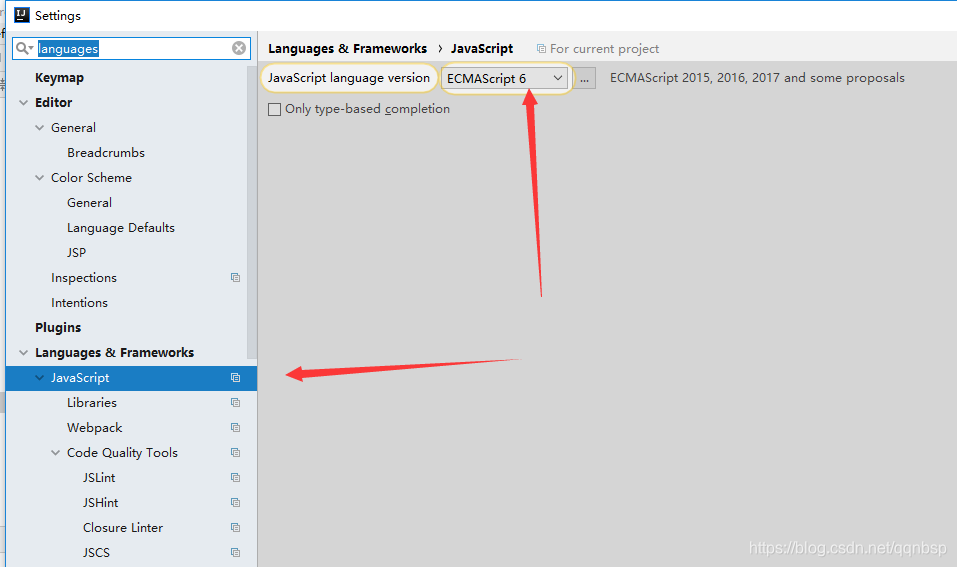Open Webpack settings
This screenshot has height=567, width=957.
coord(95,428)
